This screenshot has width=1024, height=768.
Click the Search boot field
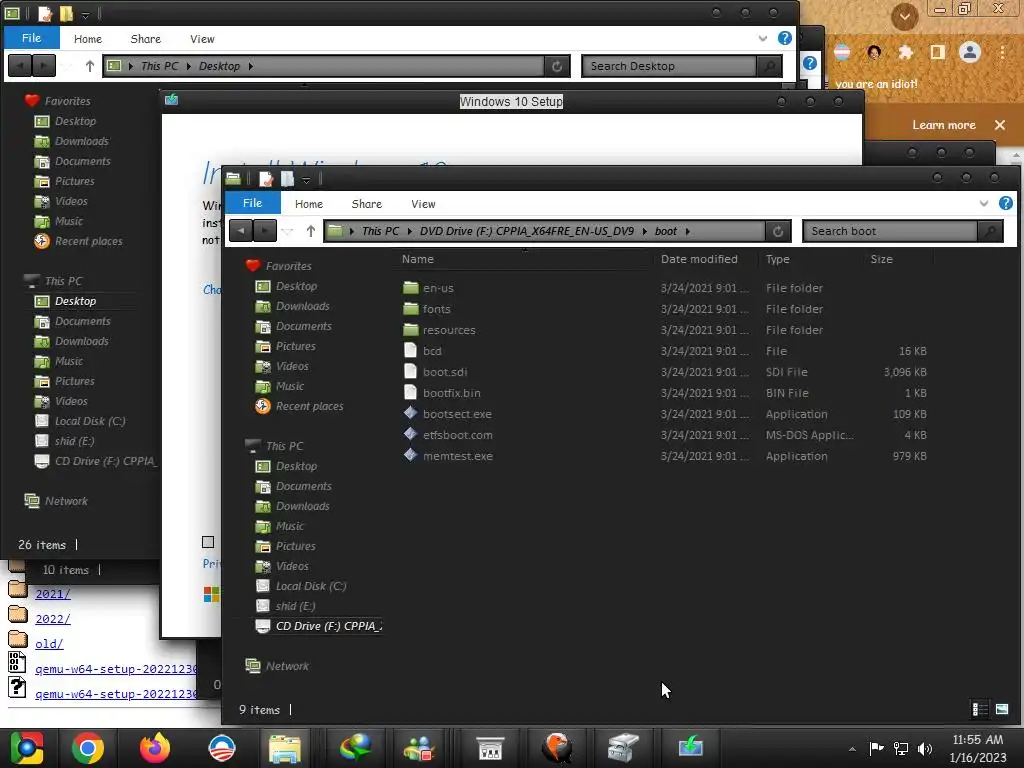click(x=891, y=231)
